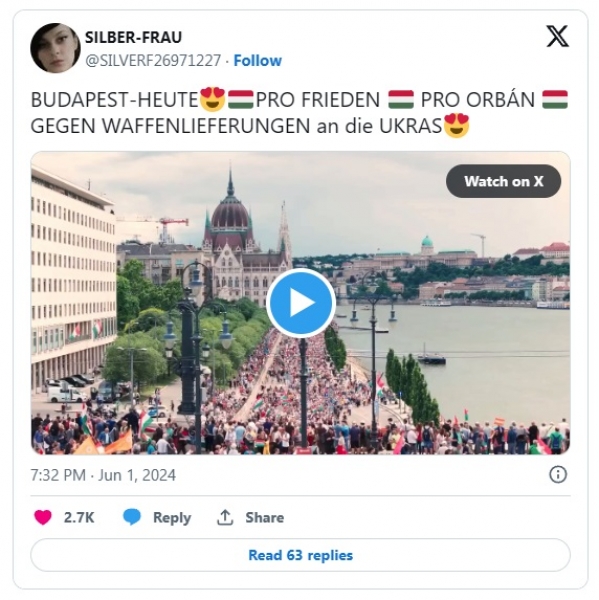Viewport: 599px width, 600px height.
Task: Follow the SILBER-FRAU account
Action: pos(258,60)
